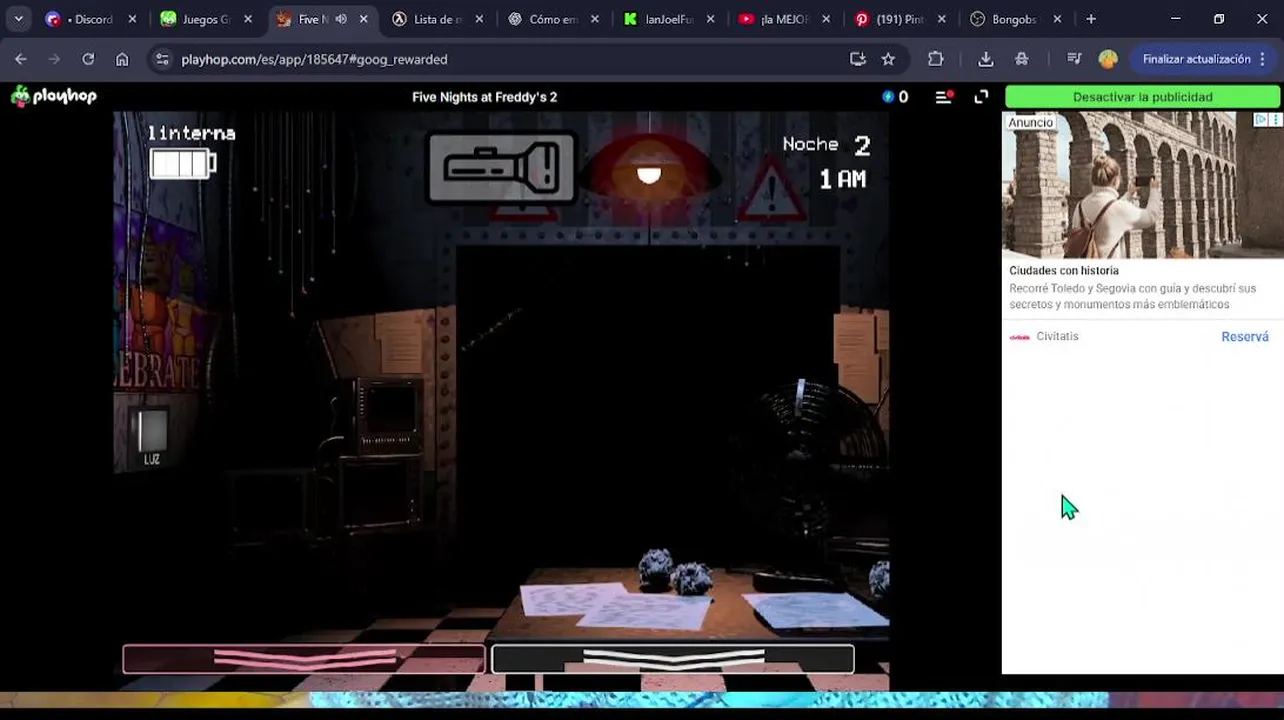Open the Playhop hamburger menu

(943, 97)
